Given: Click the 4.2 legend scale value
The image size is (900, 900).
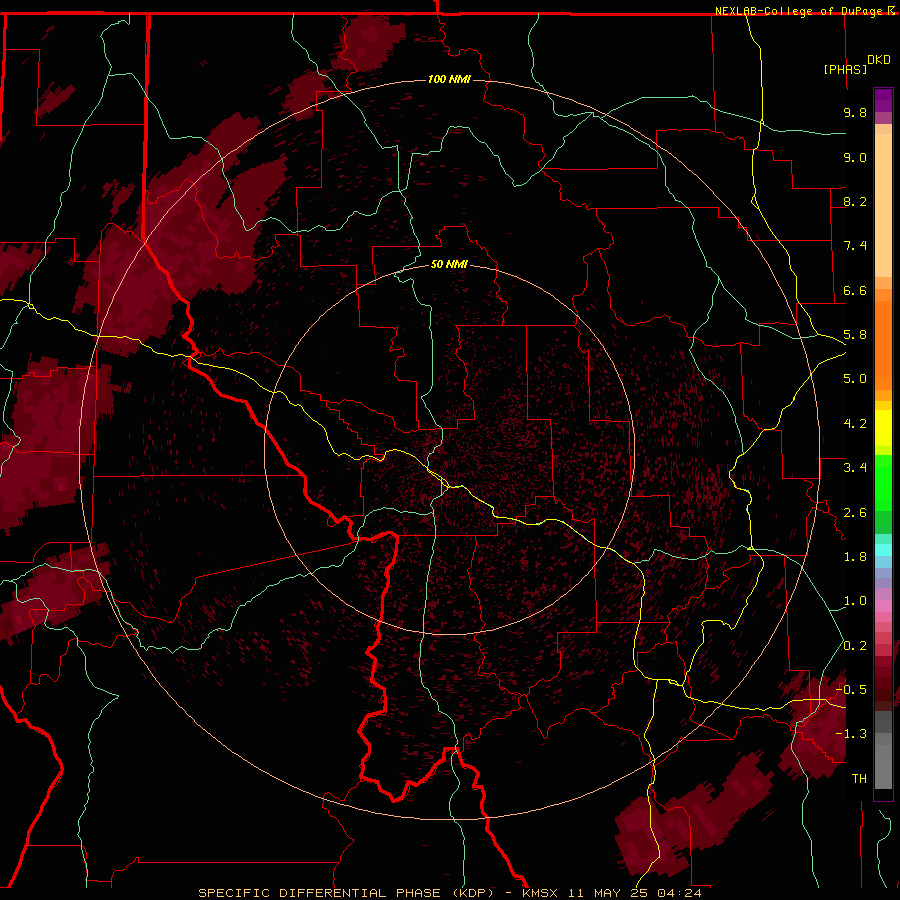Looking at the screenshot, I should point(855,424).
